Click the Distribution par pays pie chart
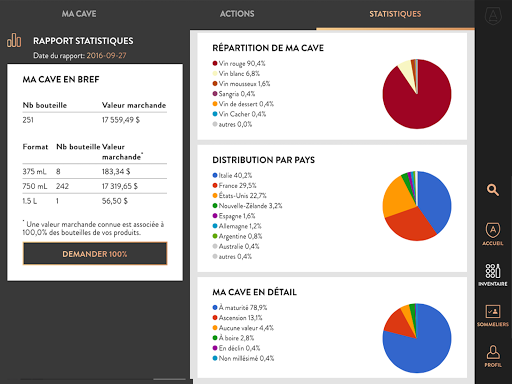This screenshot has width=512, height=384. [x=417, y=206]
